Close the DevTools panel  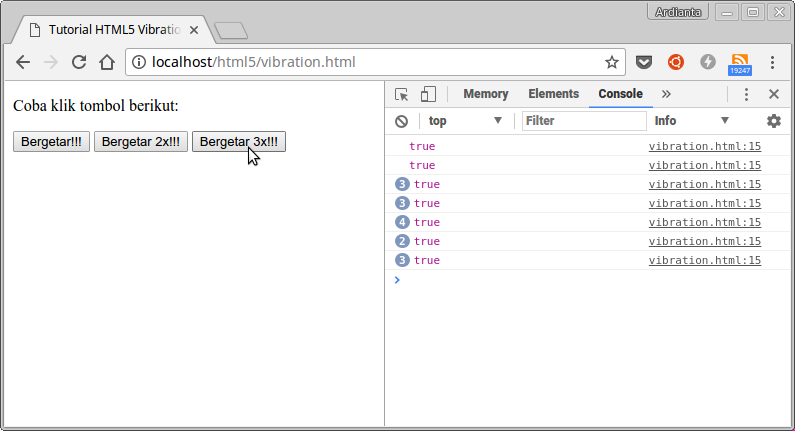click(x=773, y=94)
